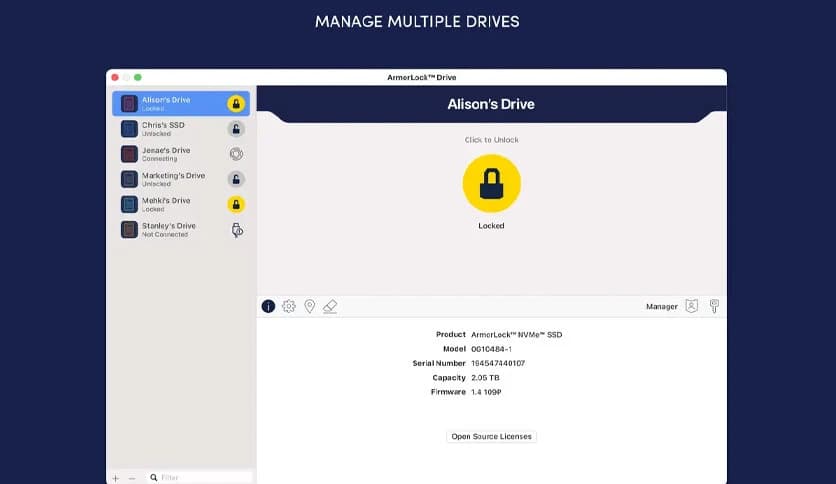The image size is (836, 484).
Task: Click the plus button to add drive
Action: pyautogui.click(x=116, y=478)
